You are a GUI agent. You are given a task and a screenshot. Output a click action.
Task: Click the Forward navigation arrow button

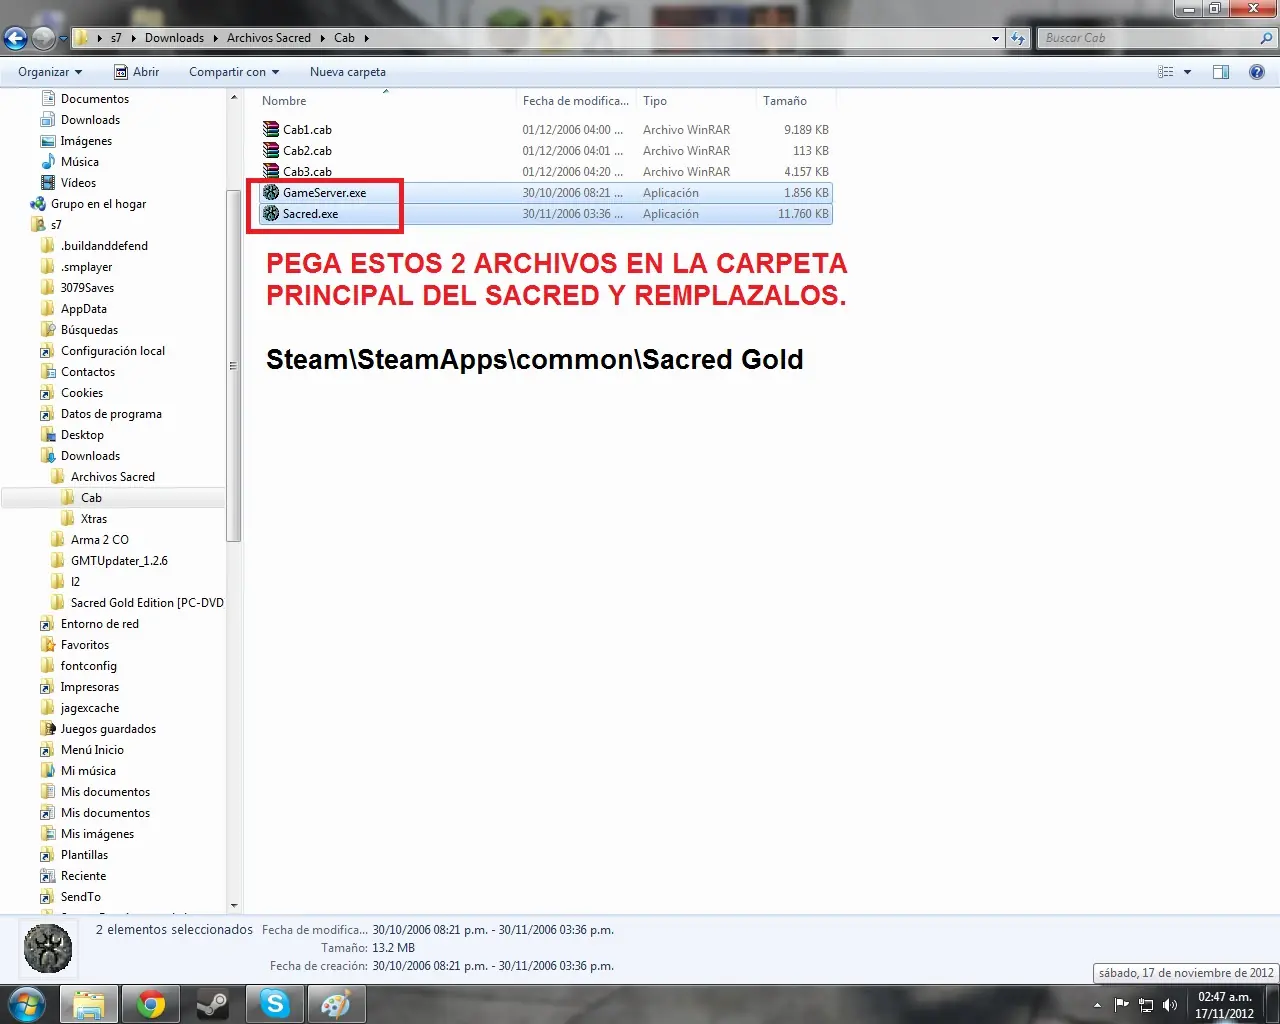(43, 38)
